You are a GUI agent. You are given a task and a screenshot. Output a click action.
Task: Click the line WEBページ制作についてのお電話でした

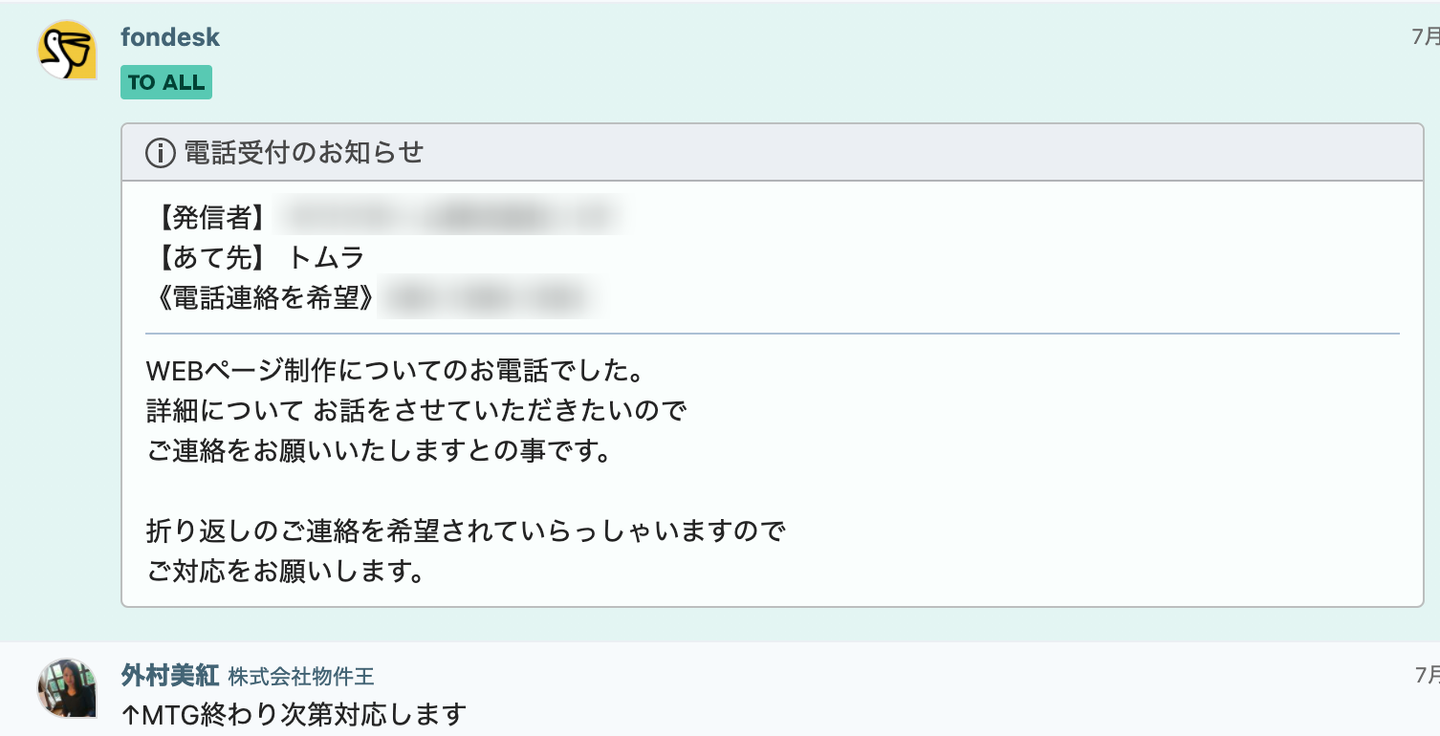394,371
